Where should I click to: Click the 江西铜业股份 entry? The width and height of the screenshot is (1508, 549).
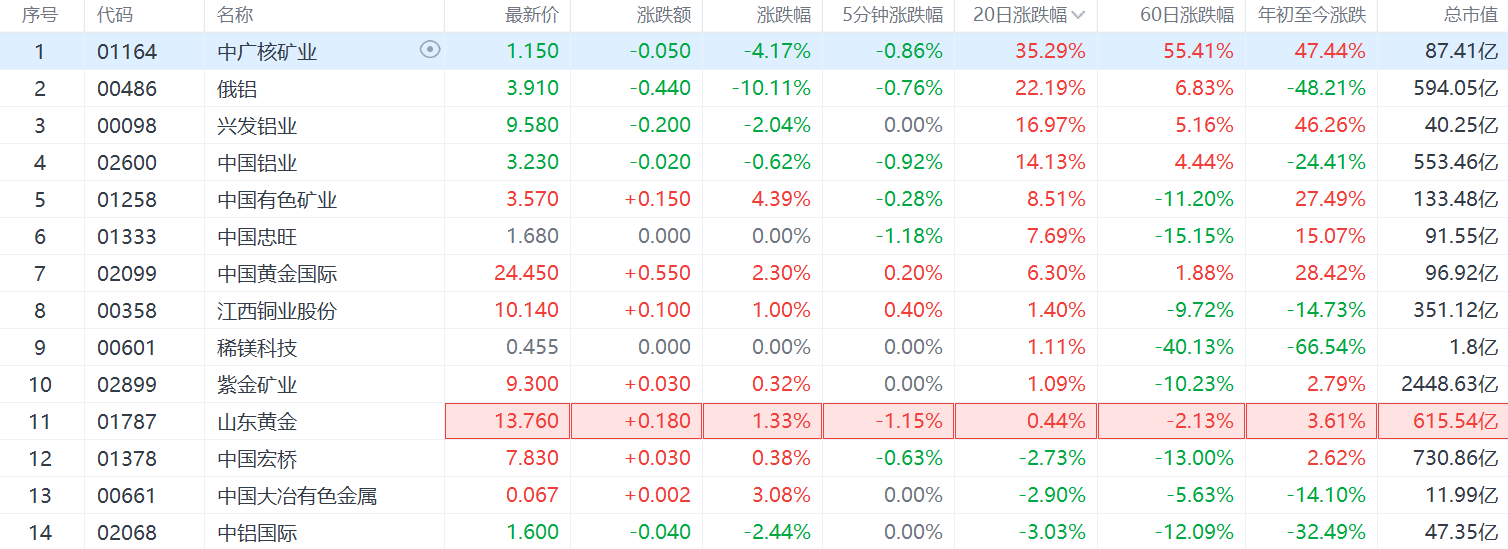(277, 310)
